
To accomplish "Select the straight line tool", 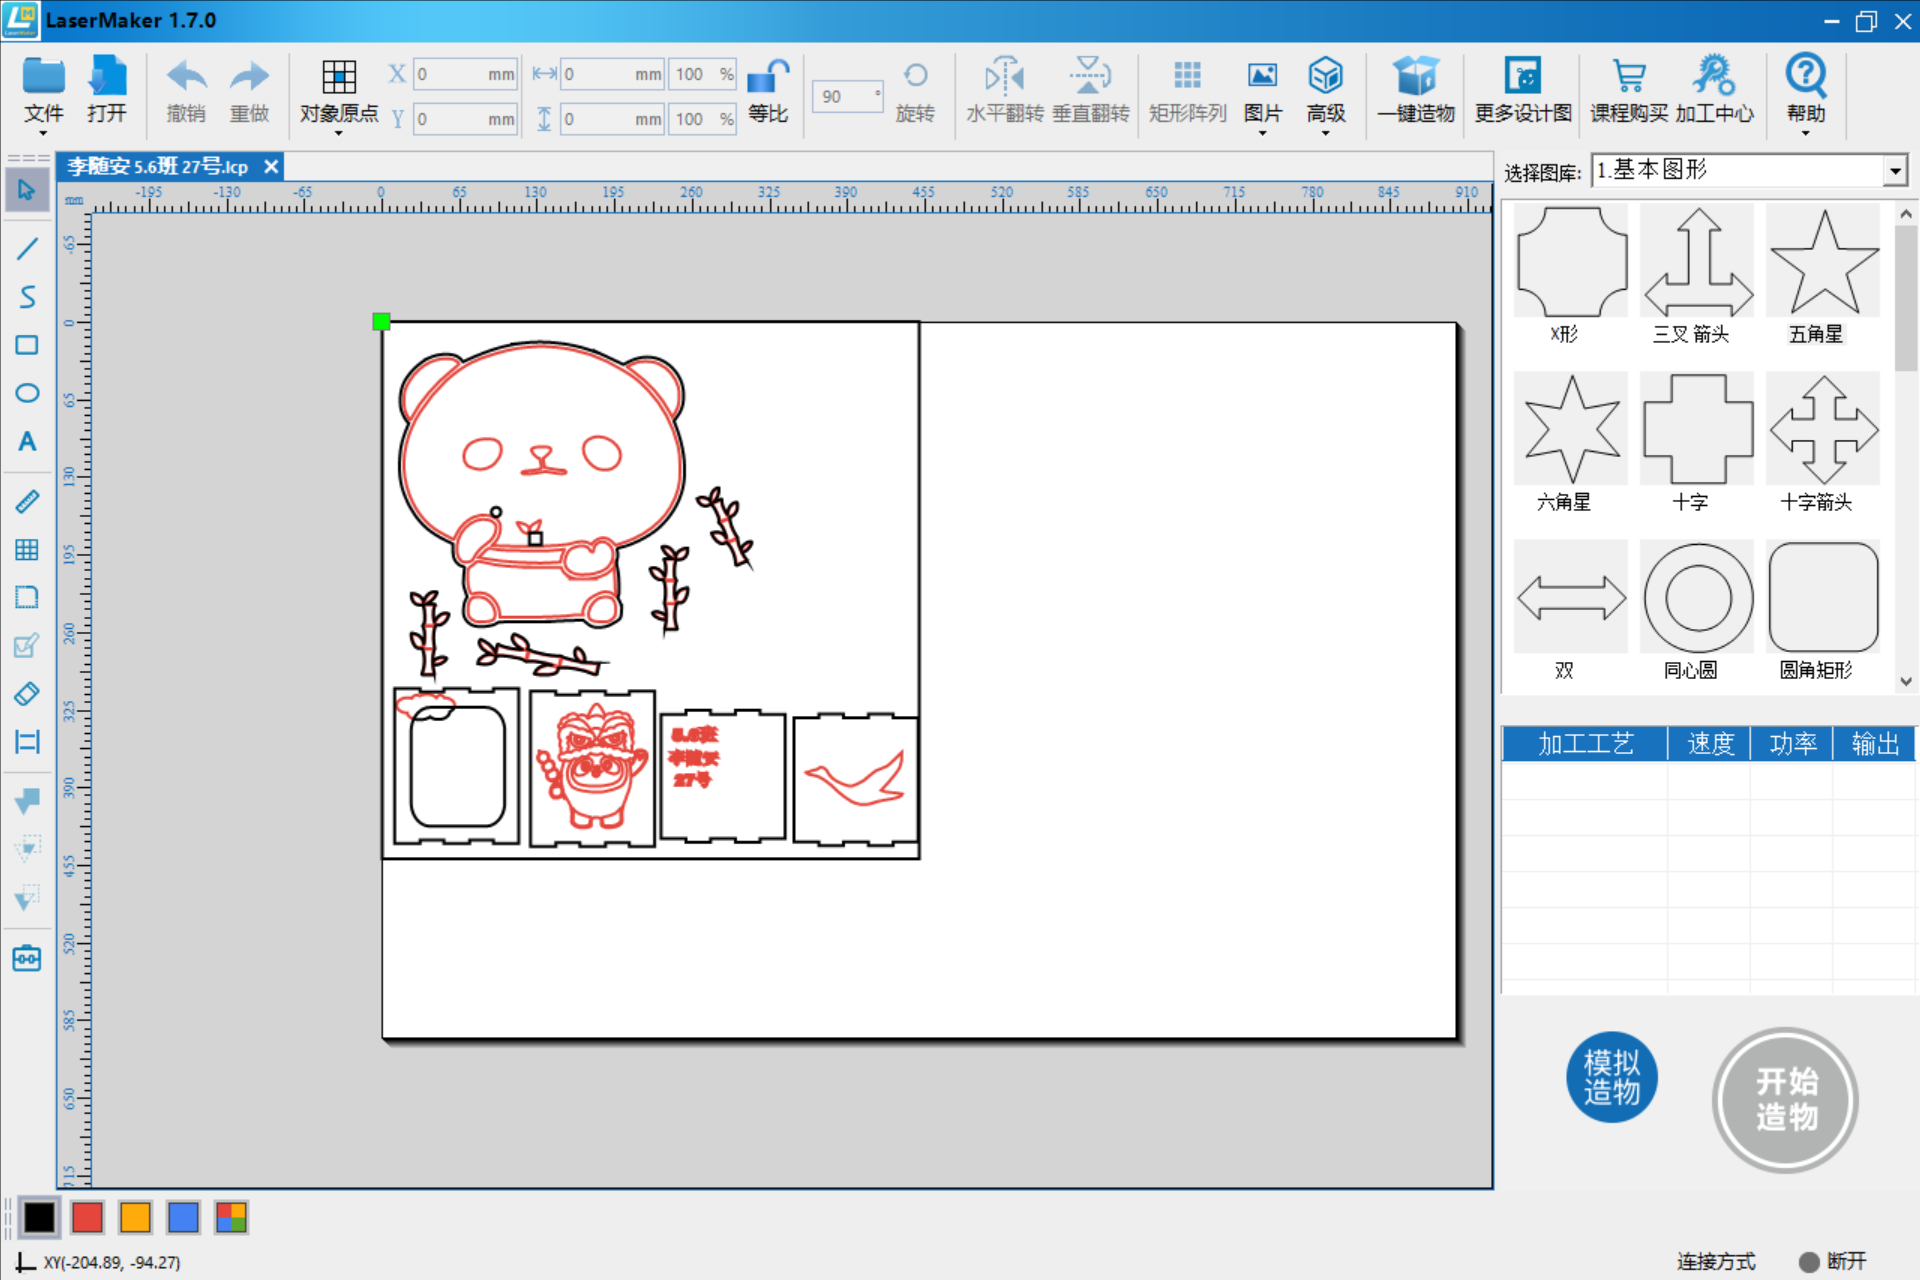I will [x=27, y=248].
